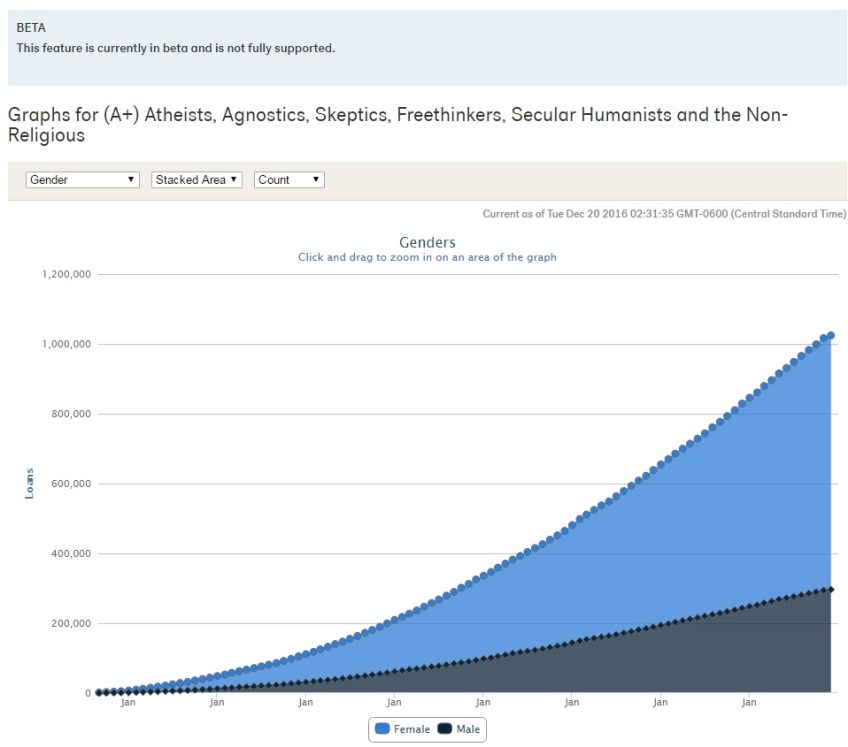The height and width of the screenshot is (747, 848).
Task: Toggle the Male series legend label
Action: (468, 729)
